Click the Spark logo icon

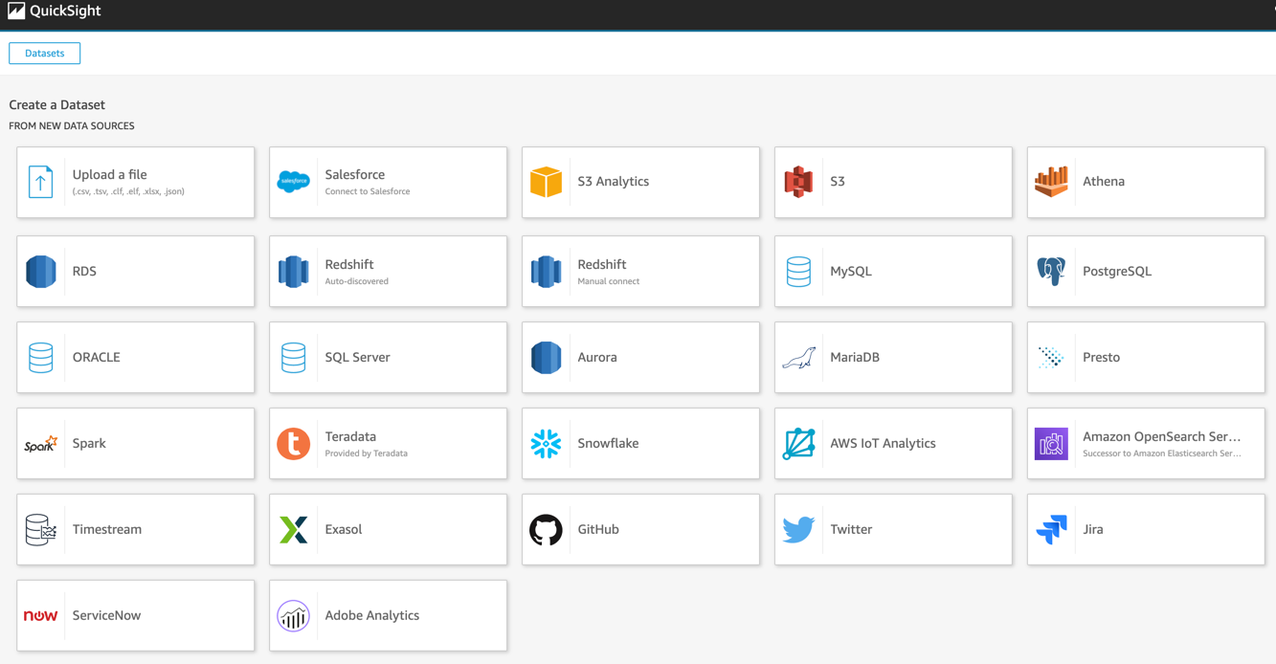(x=41, y=444)
